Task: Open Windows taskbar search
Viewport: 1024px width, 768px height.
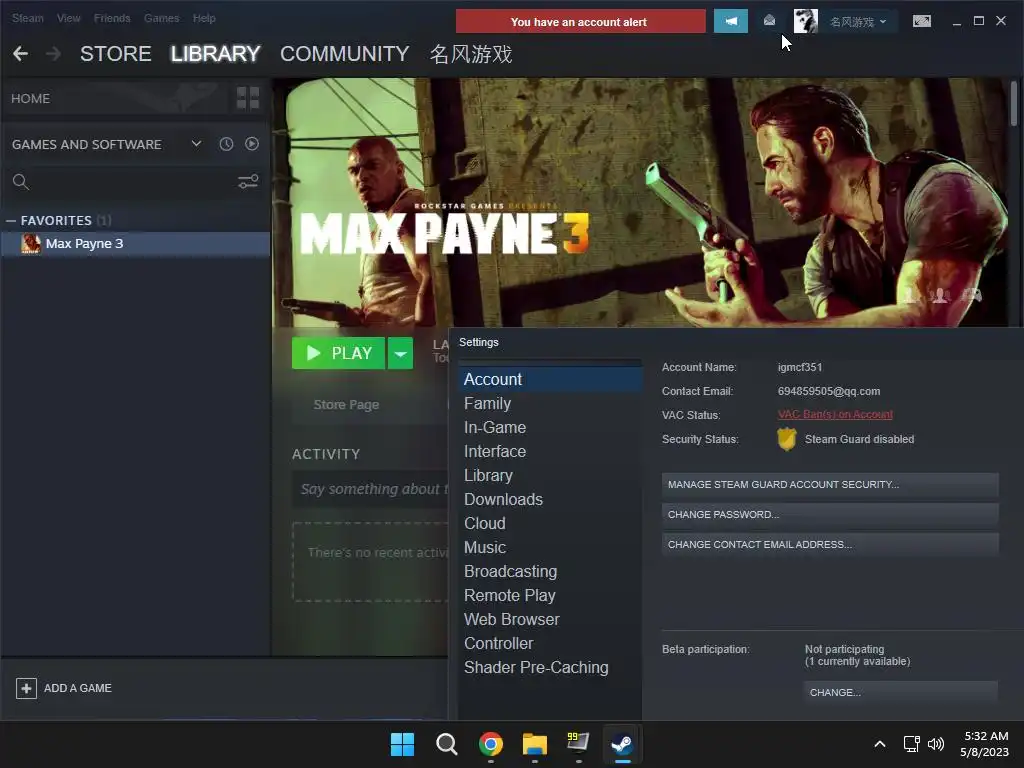Action: pyautogui.click(x=447, y=744)
